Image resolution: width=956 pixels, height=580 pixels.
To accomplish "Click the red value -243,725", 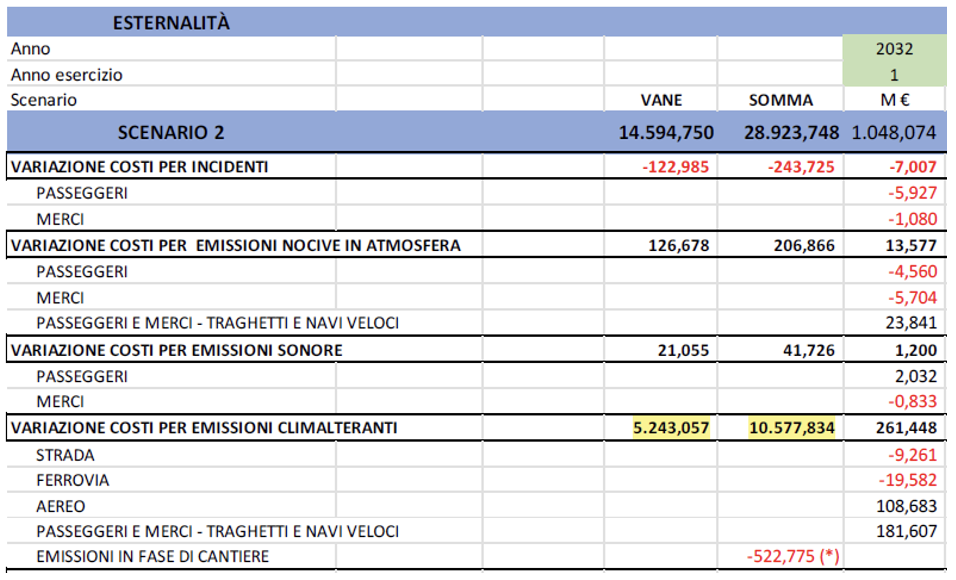I will click(801, 166).
